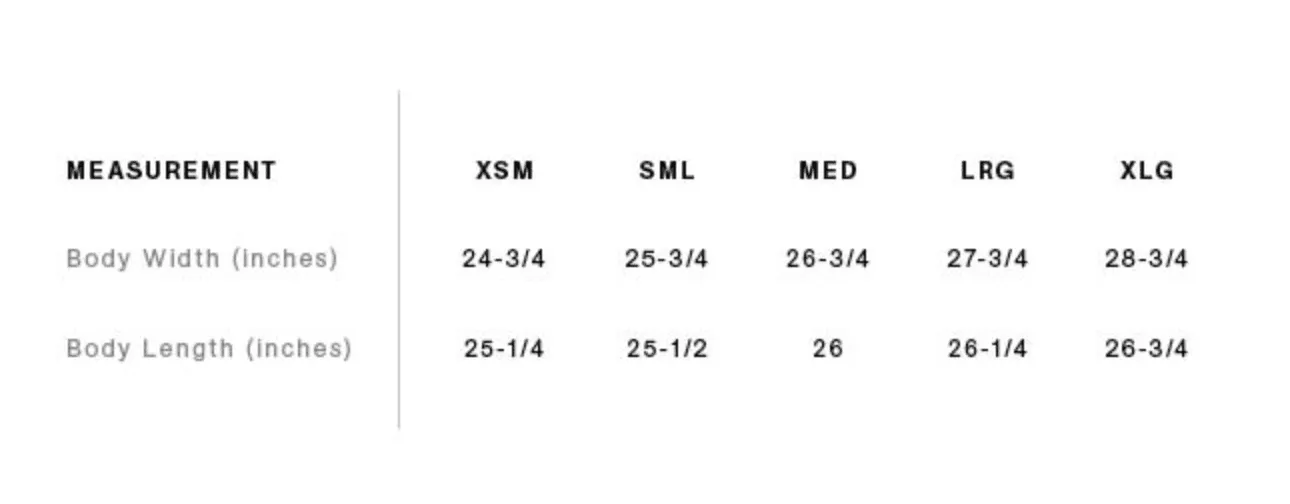Click the SML body length value 25-1/2
Viewport: 1290px width, 504px height.
pos(667,349)
